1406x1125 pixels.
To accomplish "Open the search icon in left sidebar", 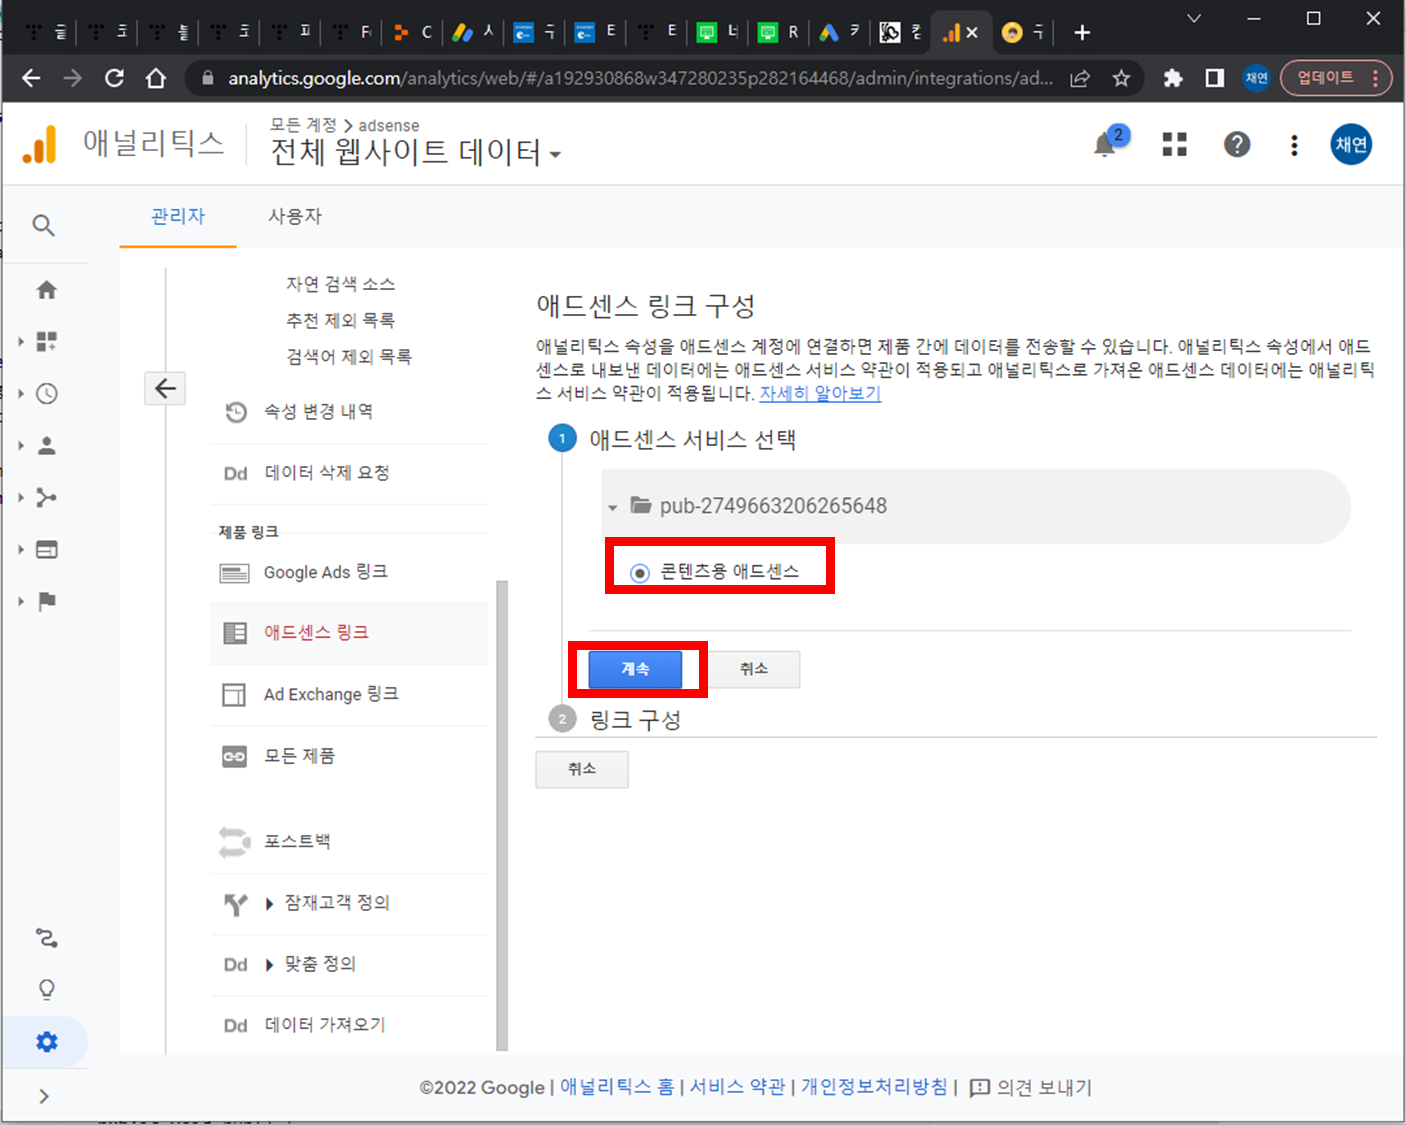I will pyautogui.click(x=43, y=226).
